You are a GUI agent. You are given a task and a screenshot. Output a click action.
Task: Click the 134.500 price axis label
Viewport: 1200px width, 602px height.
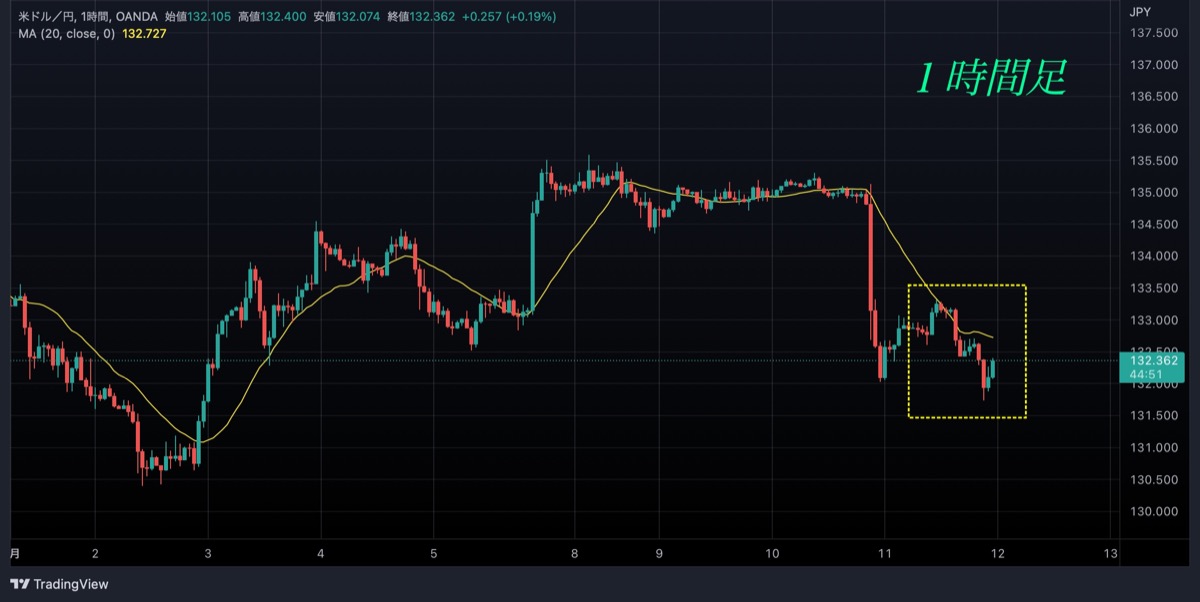click(x=1152, y=225)
